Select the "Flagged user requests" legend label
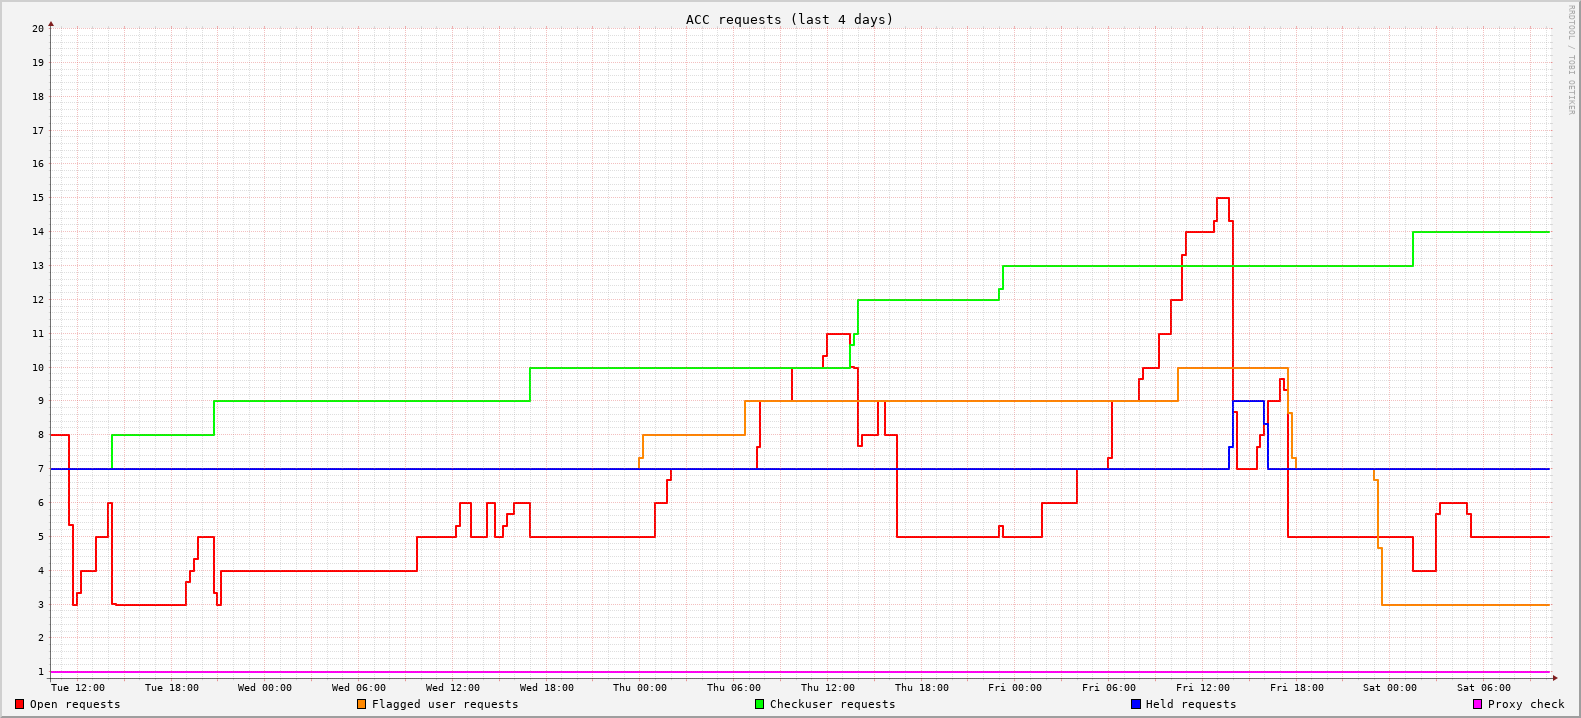The width and height of the screenshot is (1581, 718). (445, 704)
